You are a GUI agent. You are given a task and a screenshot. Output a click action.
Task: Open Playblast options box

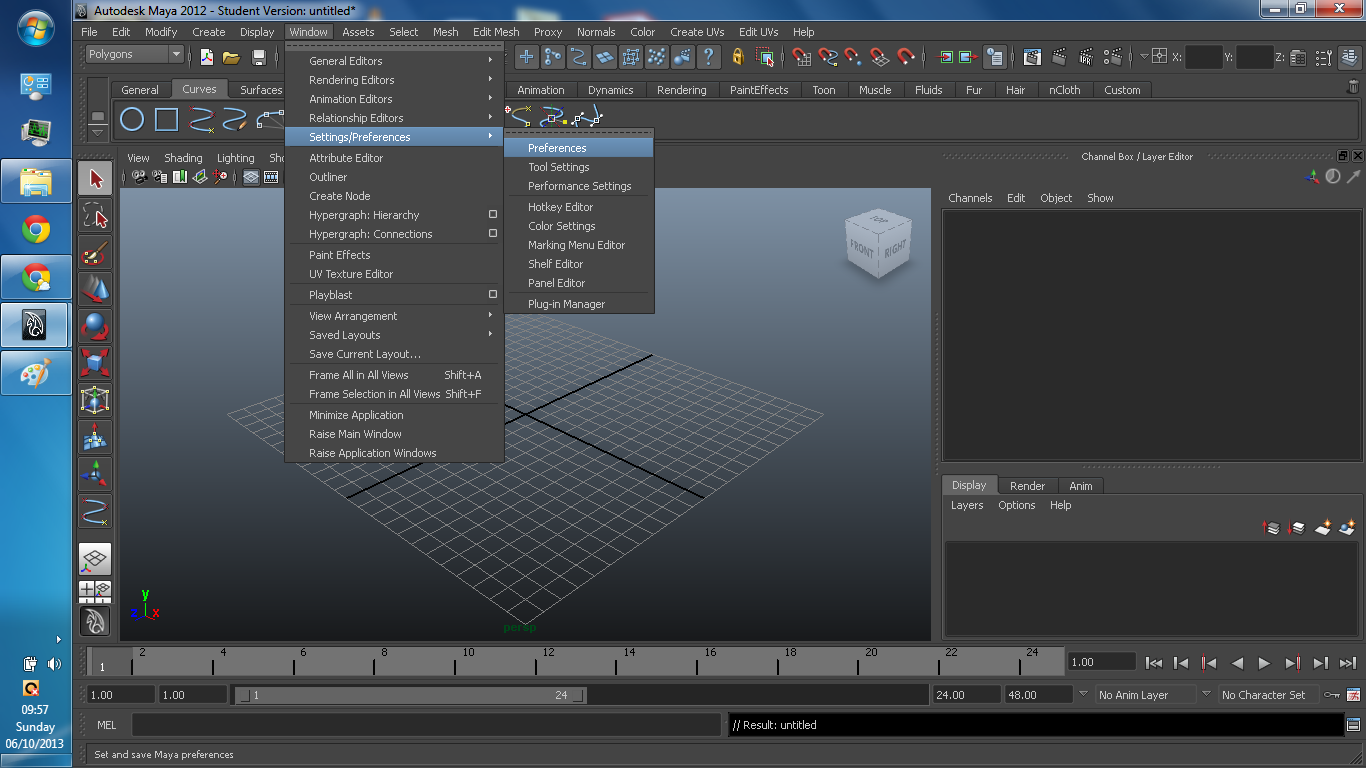[x=492, y=295]
